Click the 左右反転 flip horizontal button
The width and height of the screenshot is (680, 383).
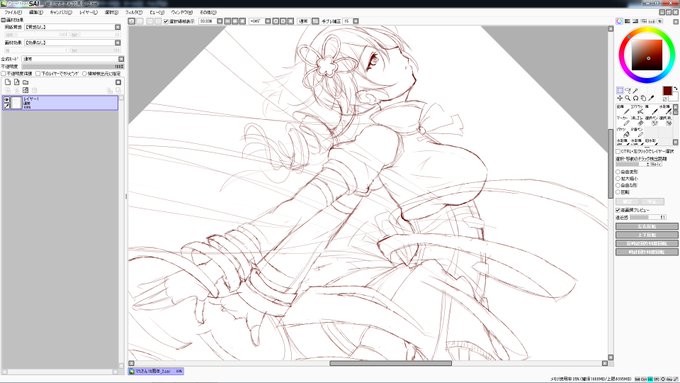click(647, 227)
